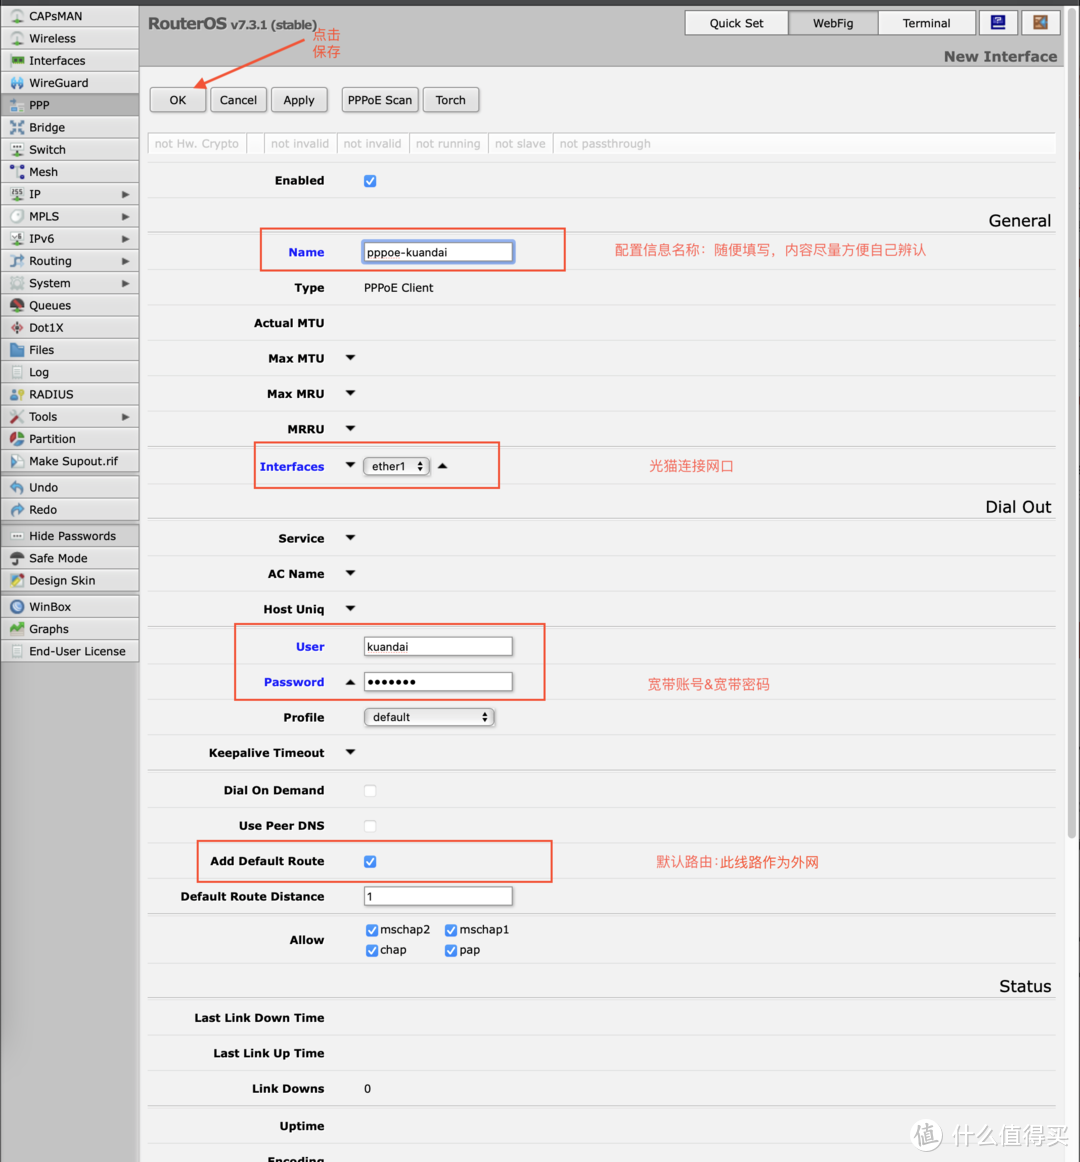This screenshot has width=1080, height=1162.
Task: Click the Design Skin icon
Action: [17, 580]
